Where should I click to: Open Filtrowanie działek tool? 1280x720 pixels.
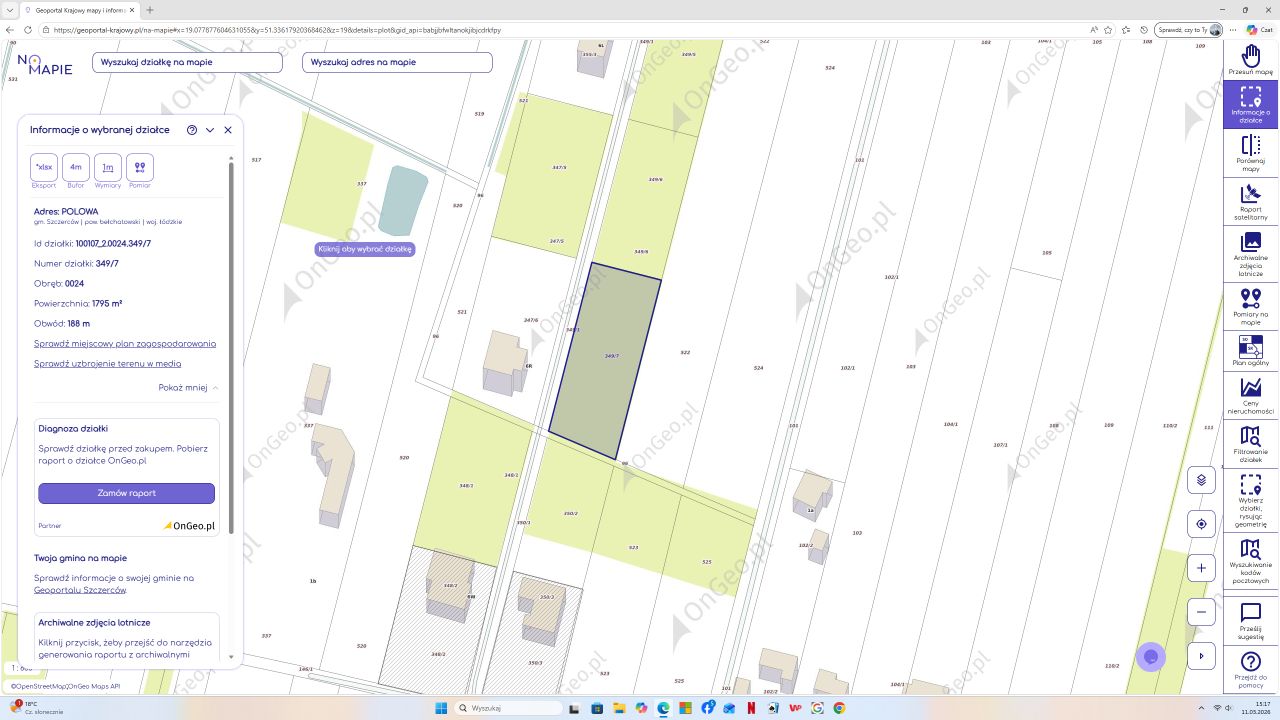tap(1250, 442)
